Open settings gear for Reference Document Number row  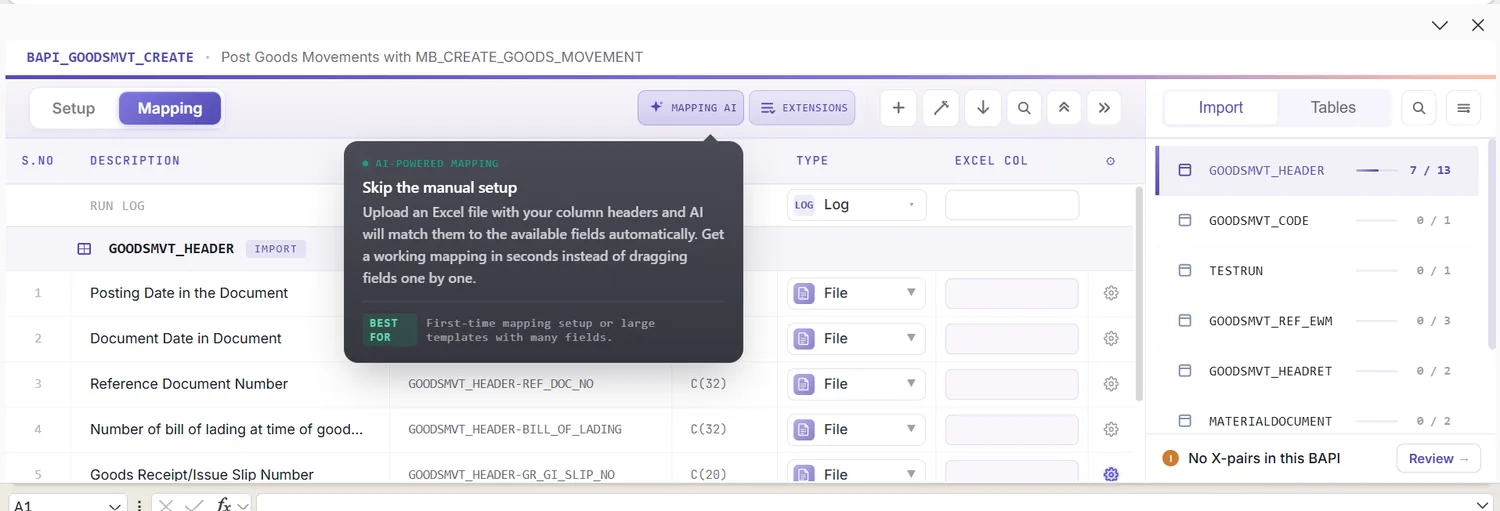[1111, 384]
